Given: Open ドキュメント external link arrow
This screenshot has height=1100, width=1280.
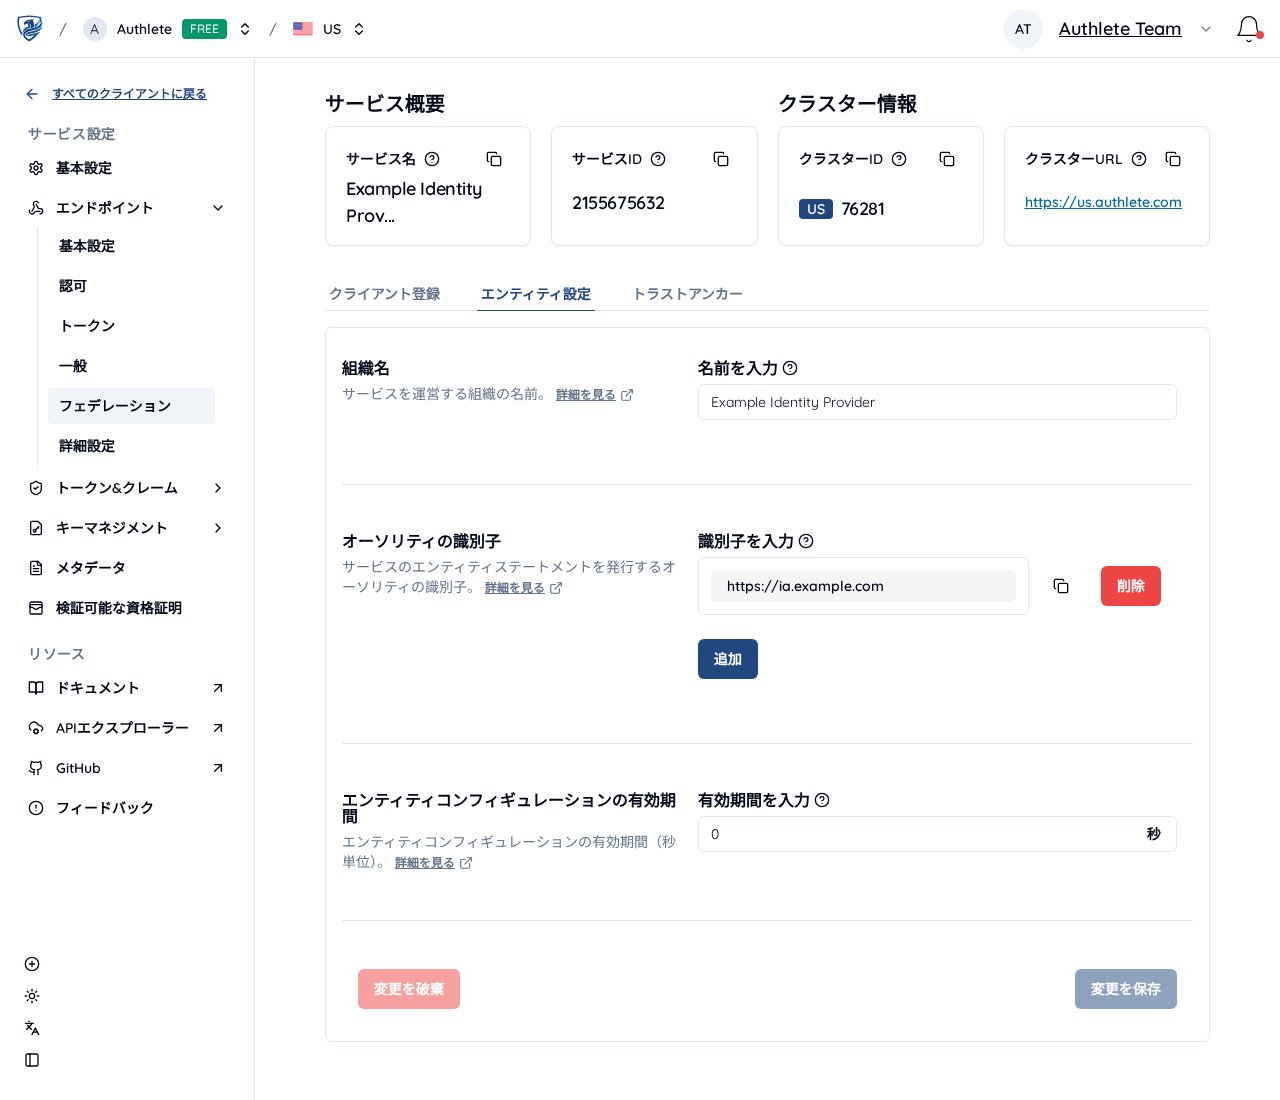Looking at the screenshot, I should (218, 688).
